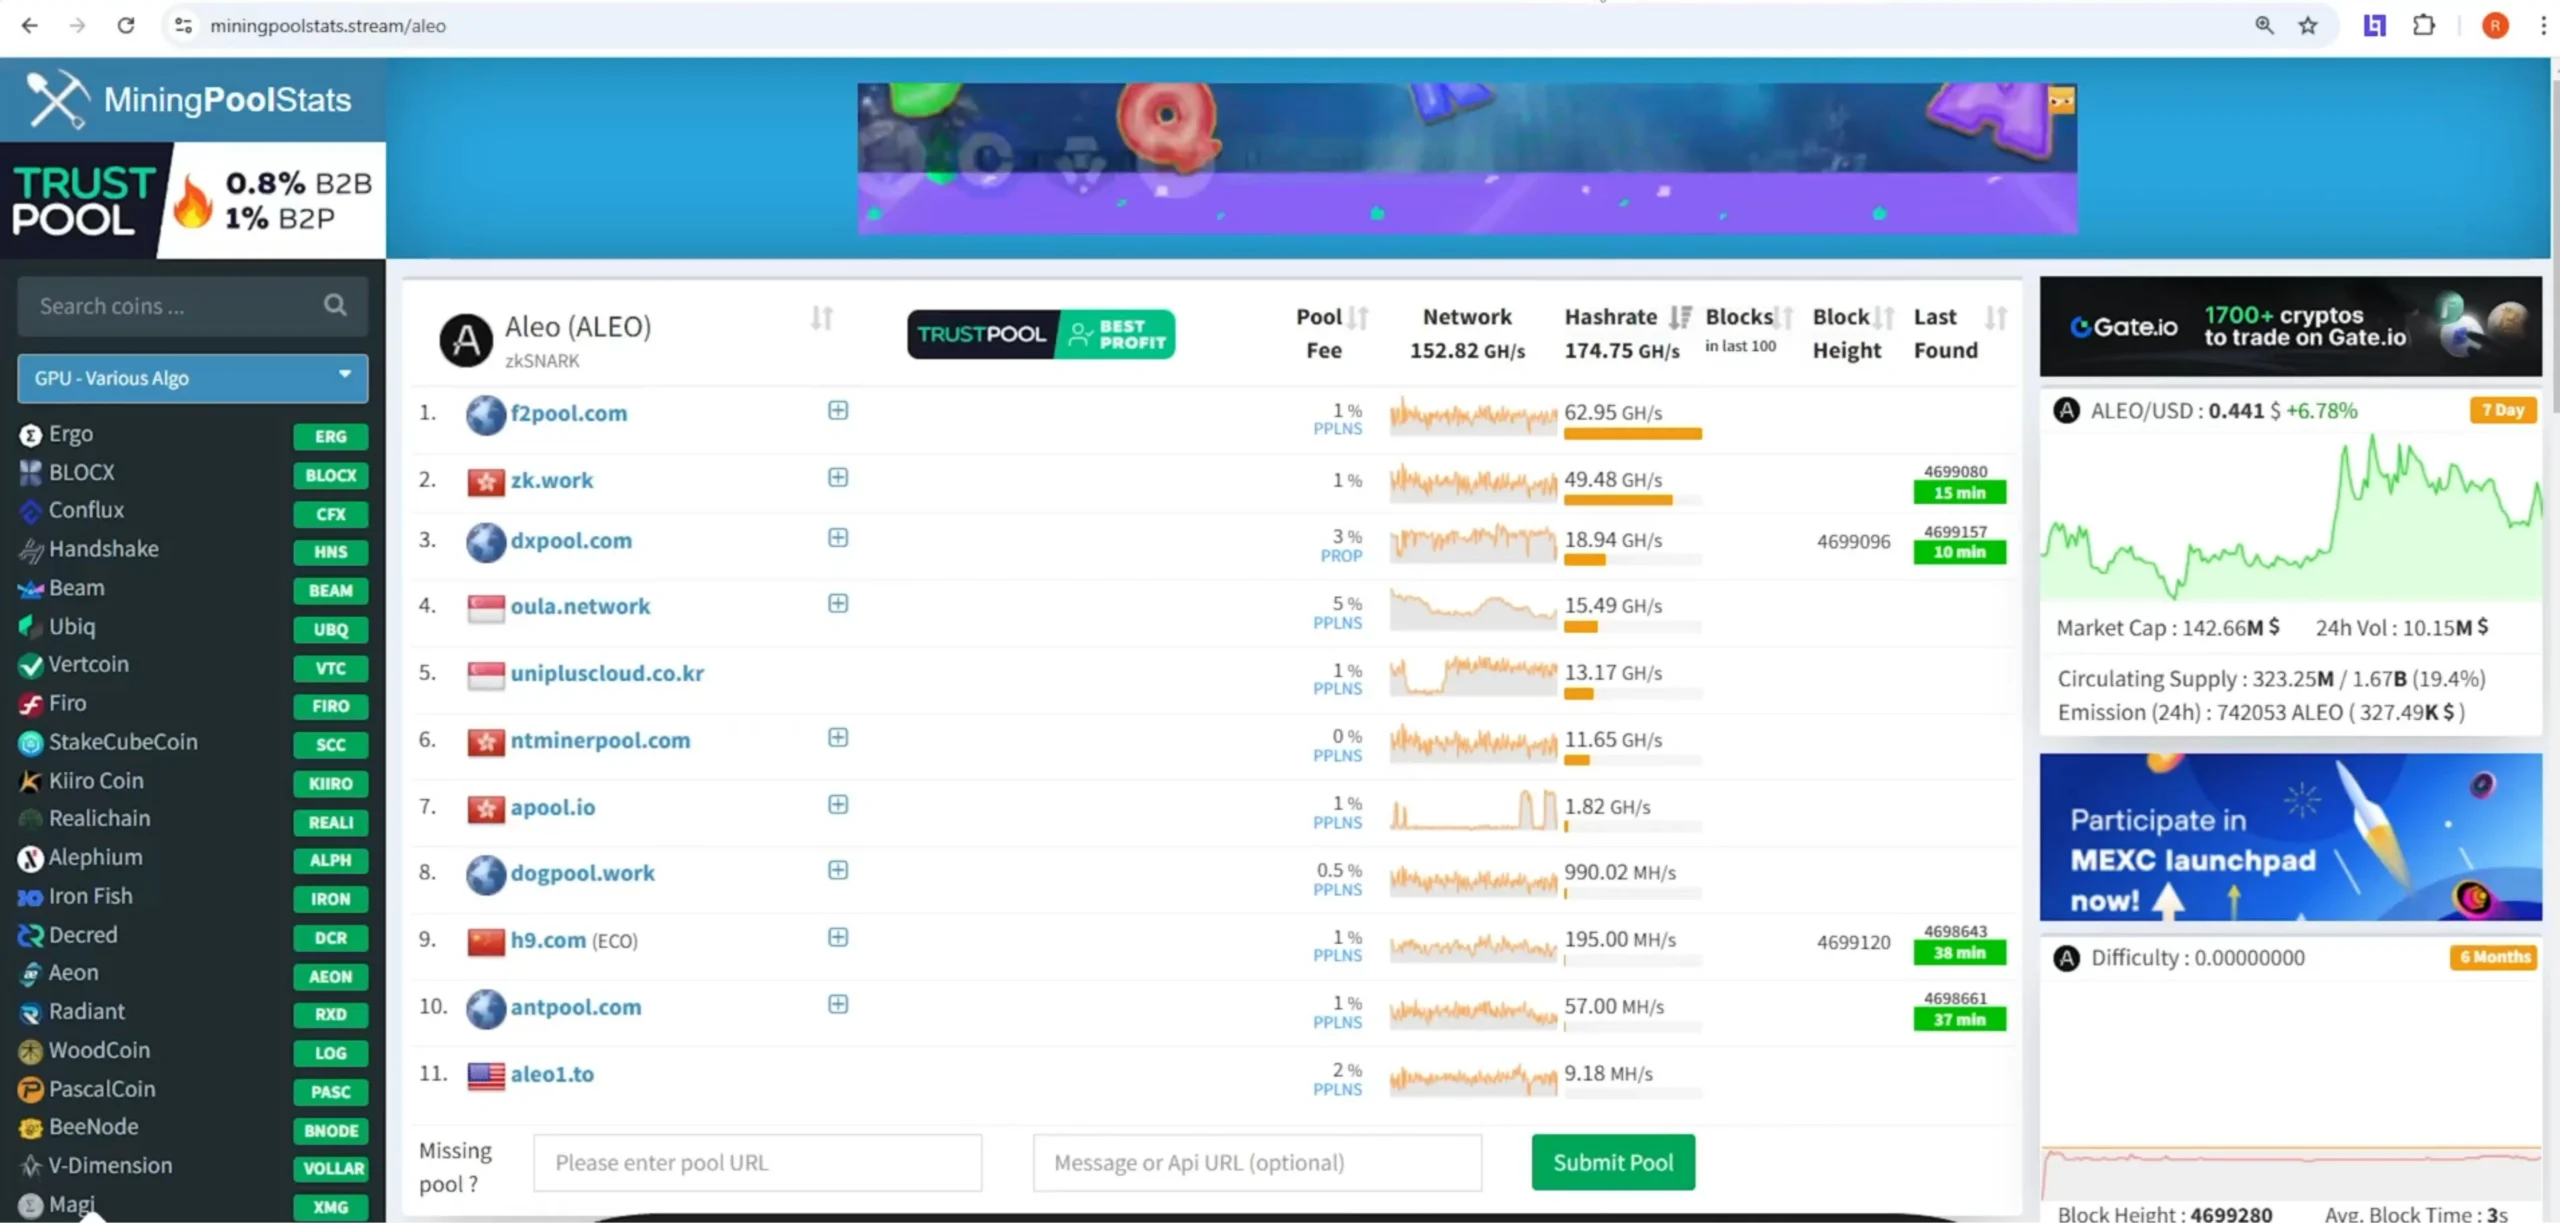Open uniplus­cloud.co.kr pool link

(607, 674)
